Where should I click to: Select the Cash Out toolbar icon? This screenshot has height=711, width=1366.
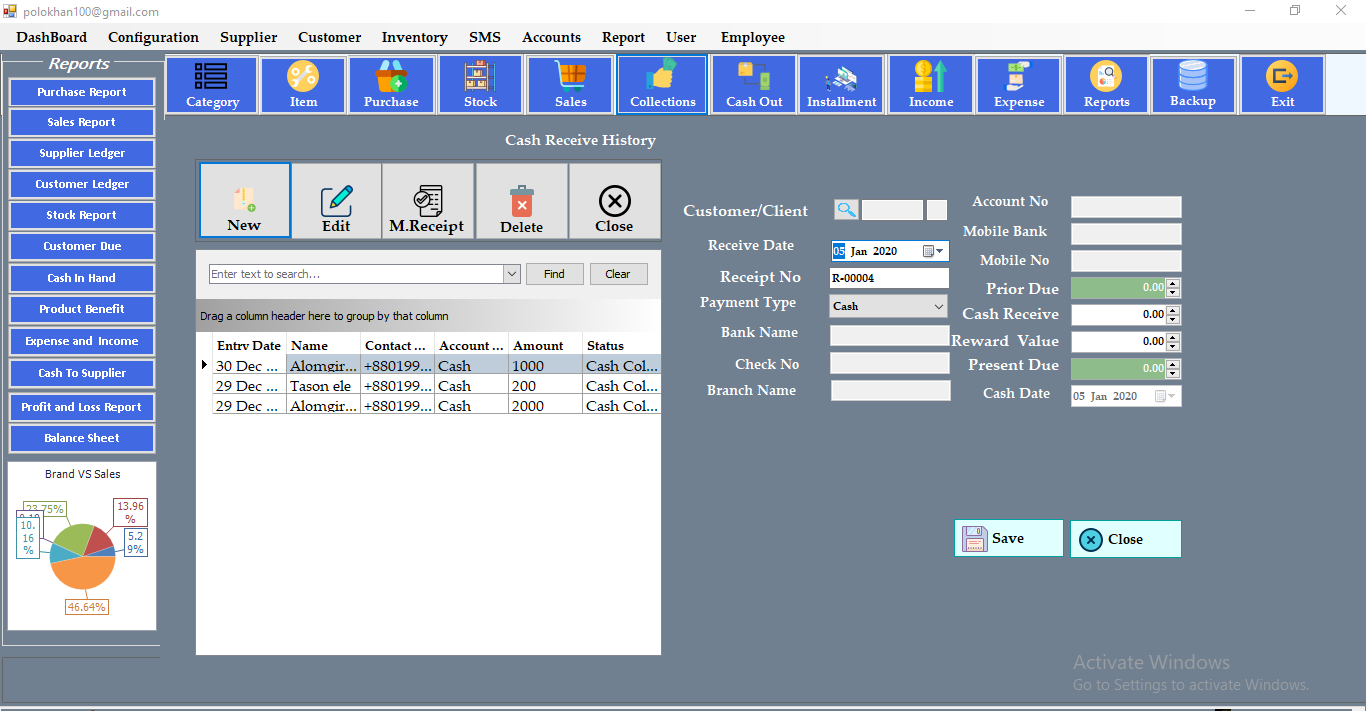point(753,84)
